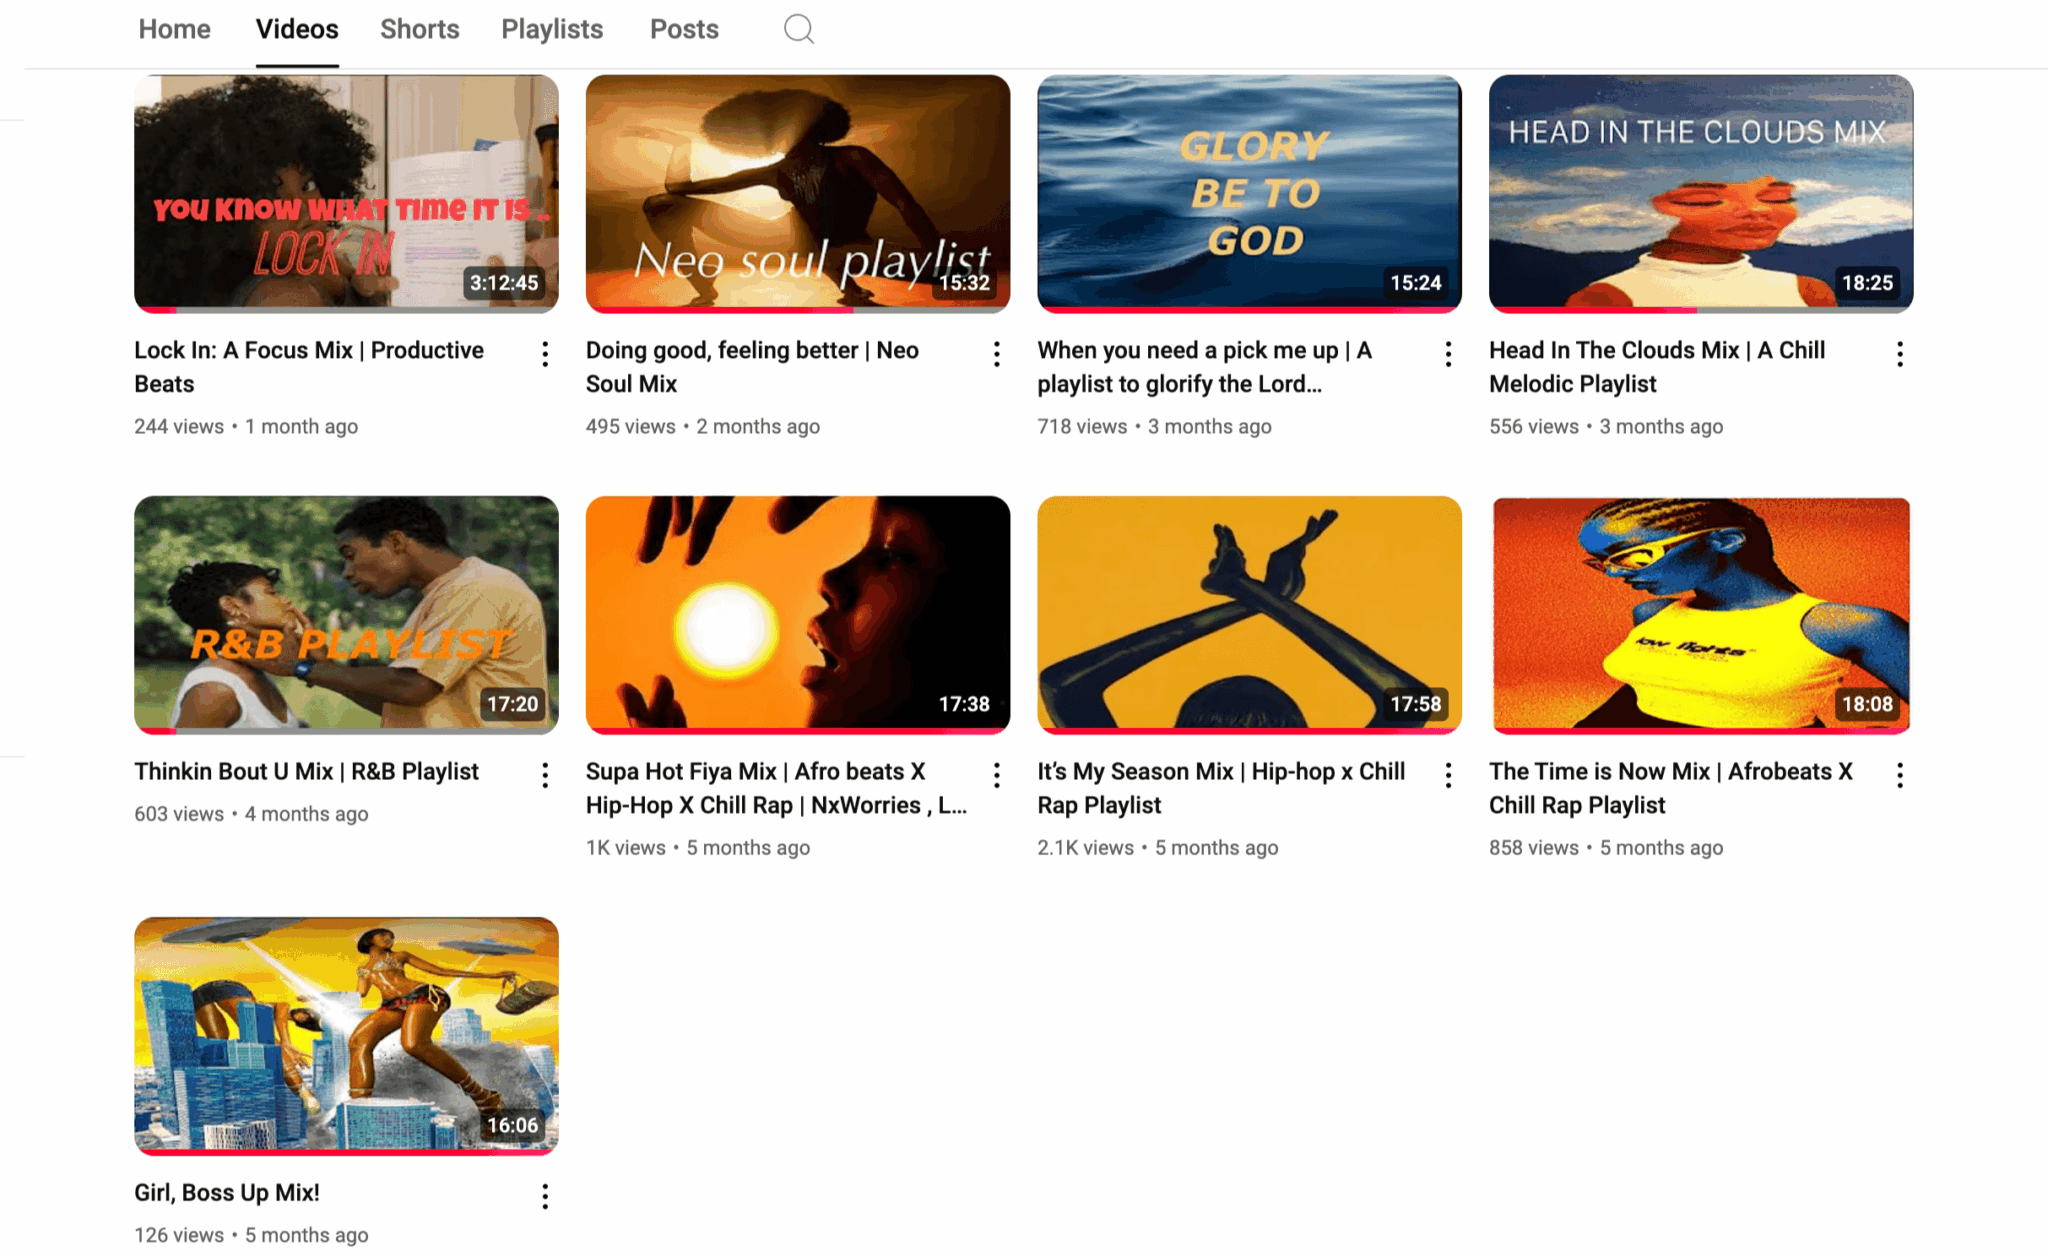Switch to the Shorts tab
This screenshot has height=1251, width=2048.
click(x=419, y=29)
